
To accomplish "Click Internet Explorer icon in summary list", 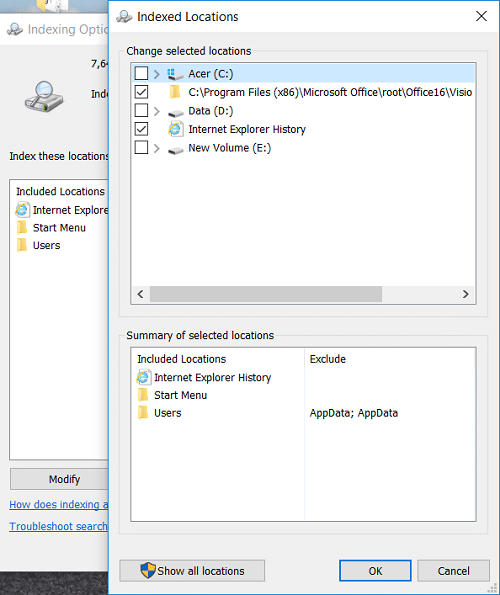I will (143, 377).
